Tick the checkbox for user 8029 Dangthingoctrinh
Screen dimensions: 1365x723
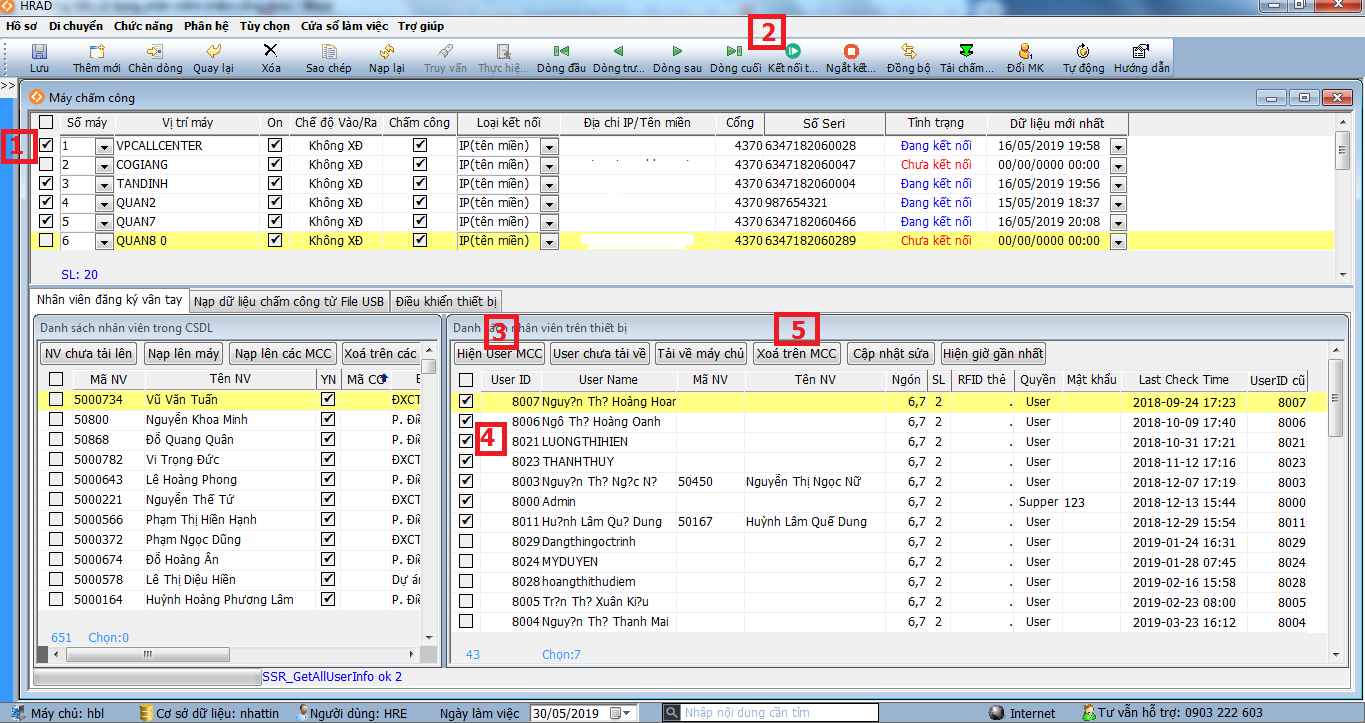pyautogui.click(x=466, y=542)
